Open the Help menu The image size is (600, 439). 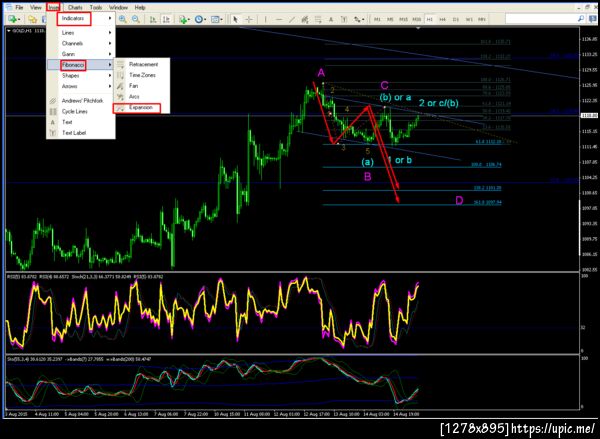click(x=140, y=7)
